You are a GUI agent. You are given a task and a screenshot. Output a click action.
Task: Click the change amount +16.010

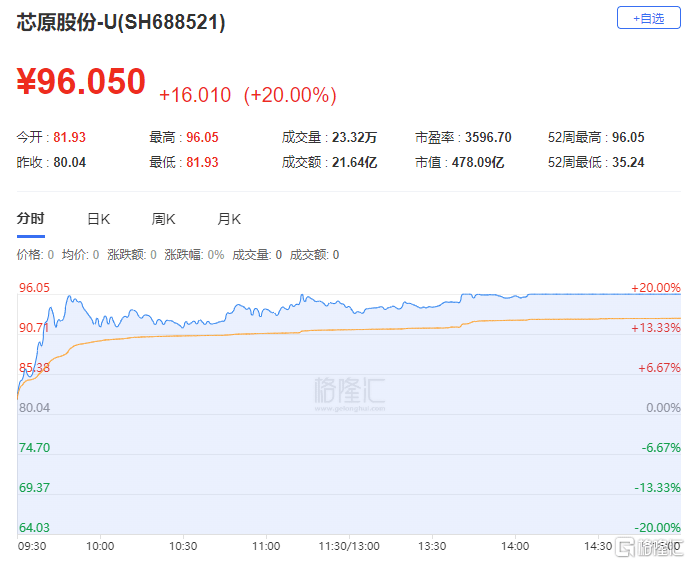point(195,95)
